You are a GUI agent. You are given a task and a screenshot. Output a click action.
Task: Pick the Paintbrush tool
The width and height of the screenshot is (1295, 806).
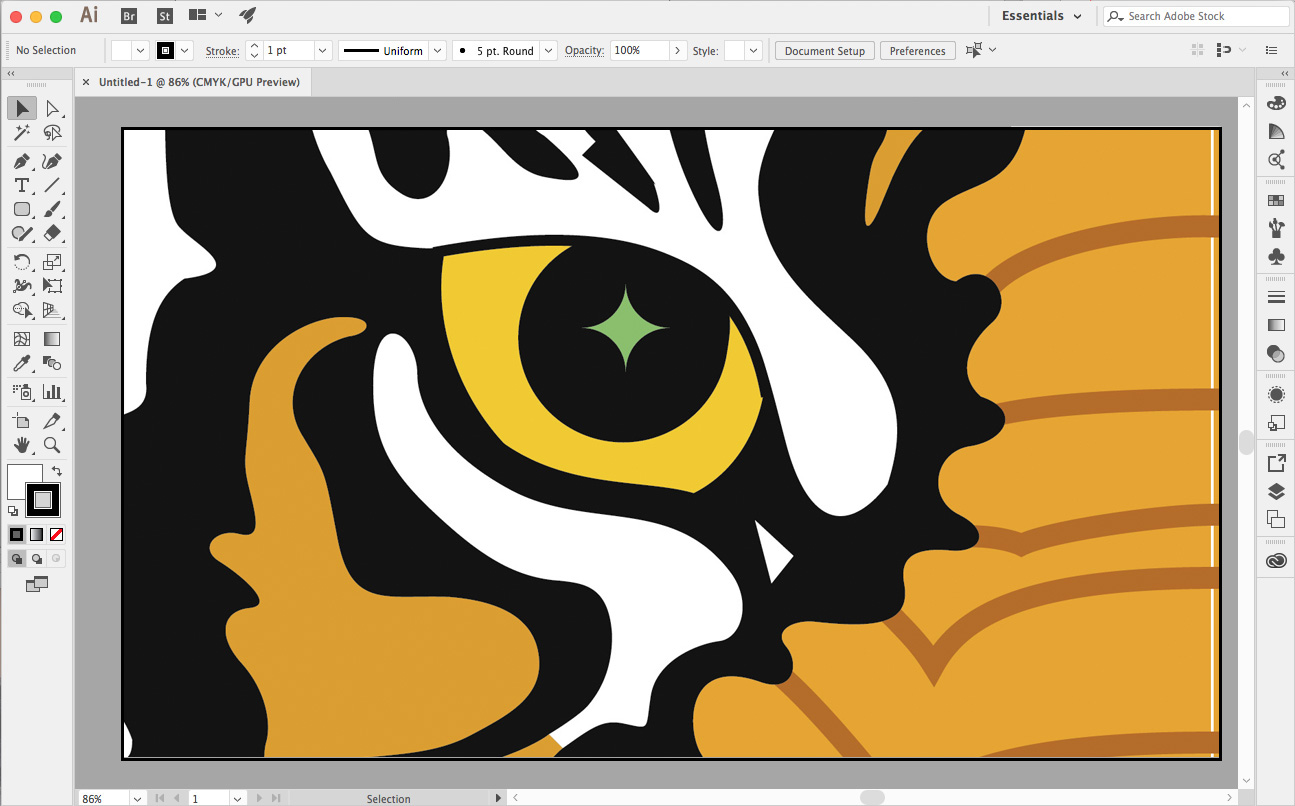coord(53,209)
